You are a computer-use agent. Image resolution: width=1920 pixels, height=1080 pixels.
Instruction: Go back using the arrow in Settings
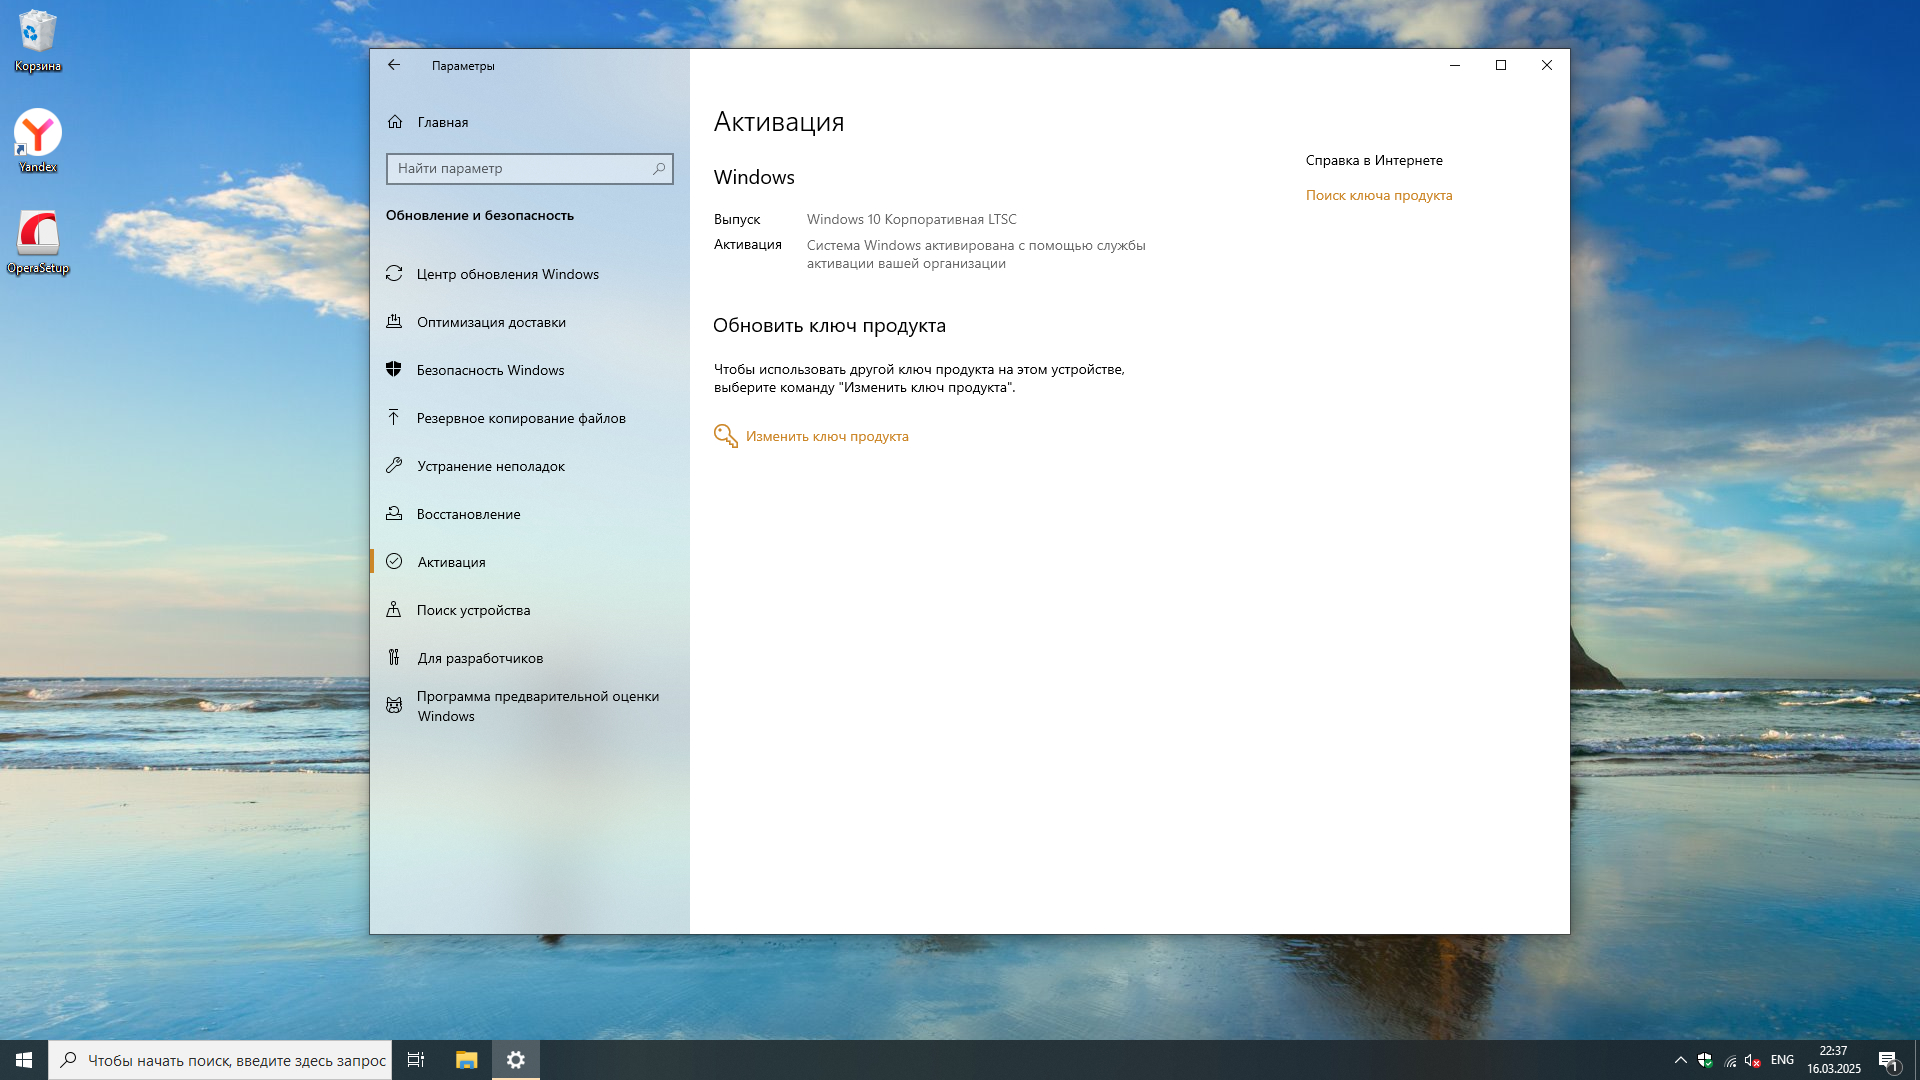pyautogui.click(x=394, y=65)
